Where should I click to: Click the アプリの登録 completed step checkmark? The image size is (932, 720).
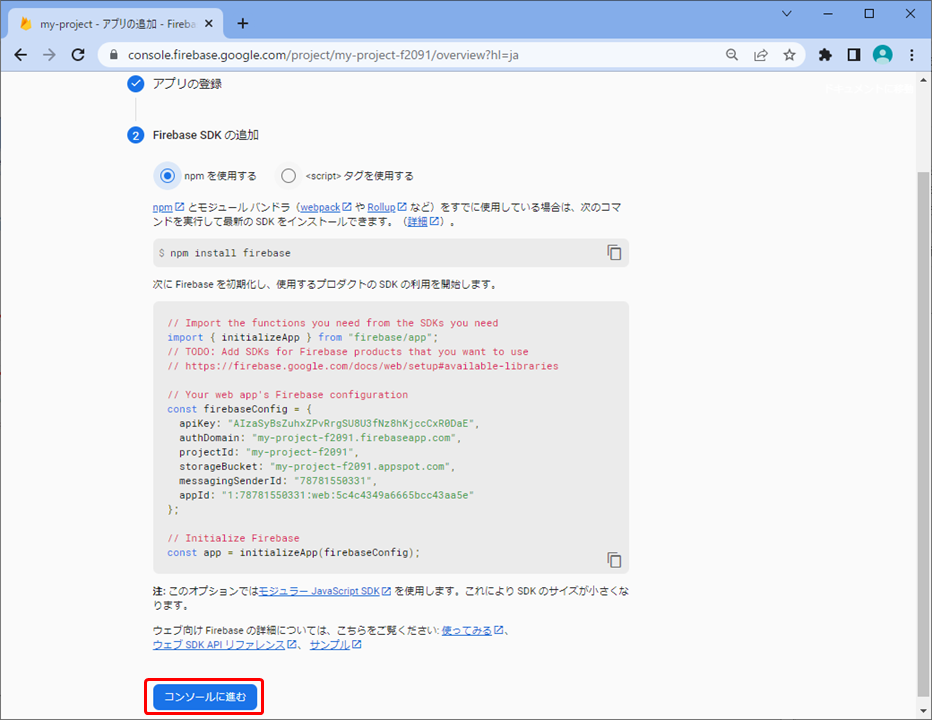click(x=136, y=84)
